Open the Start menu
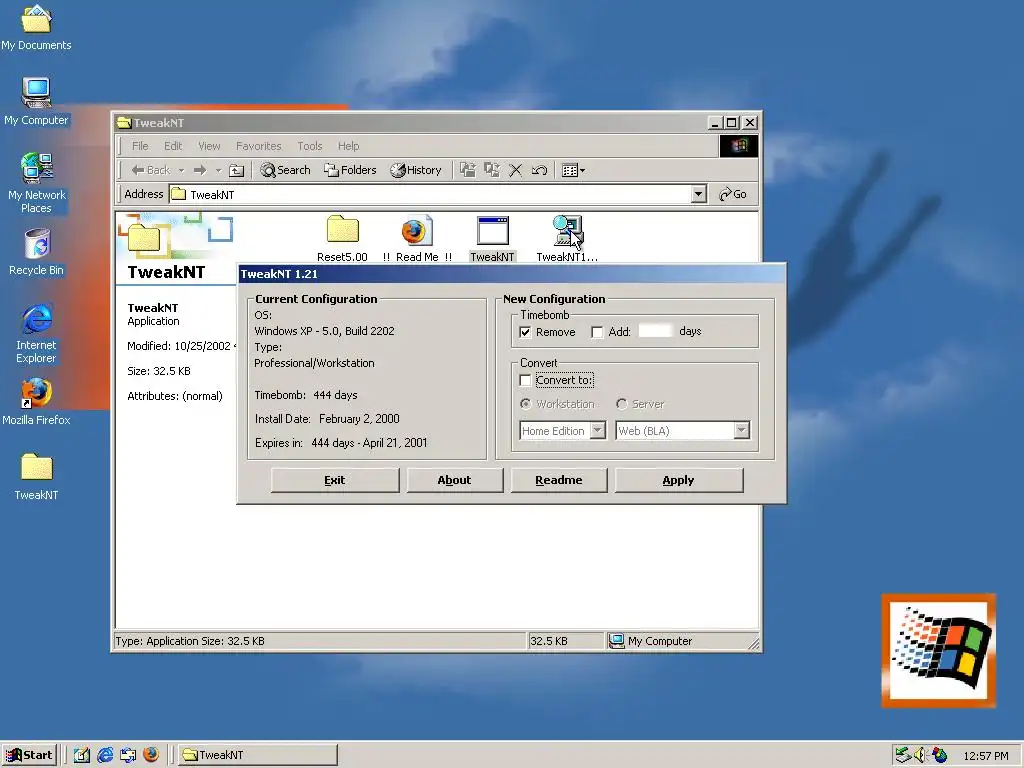Screen dimensions: 1024x768 (x=29, y=755)
